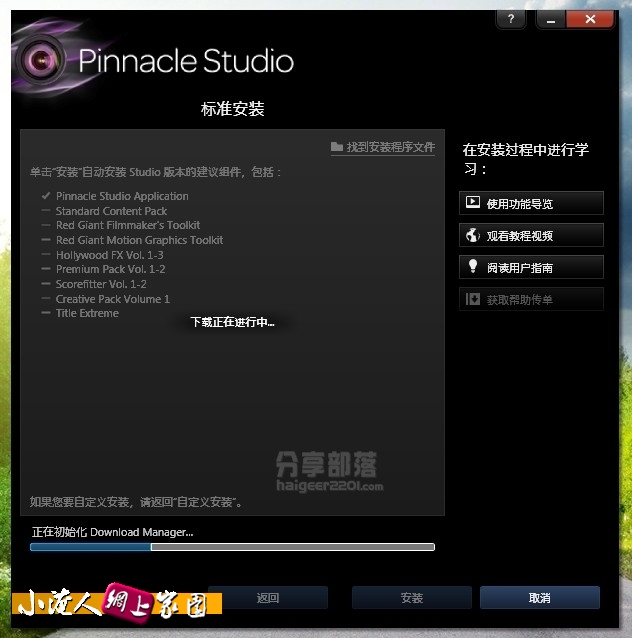Click the checkmark beside Pinnacle Studio Application
The height and width of the screenshot is (638, 632).
click(x=46, y=196)
